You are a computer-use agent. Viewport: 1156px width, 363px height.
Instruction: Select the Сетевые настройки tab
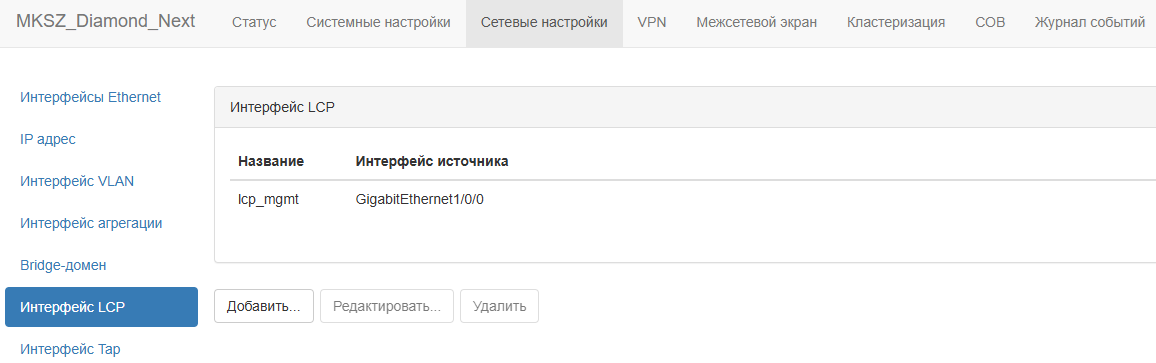click(544, 23)
